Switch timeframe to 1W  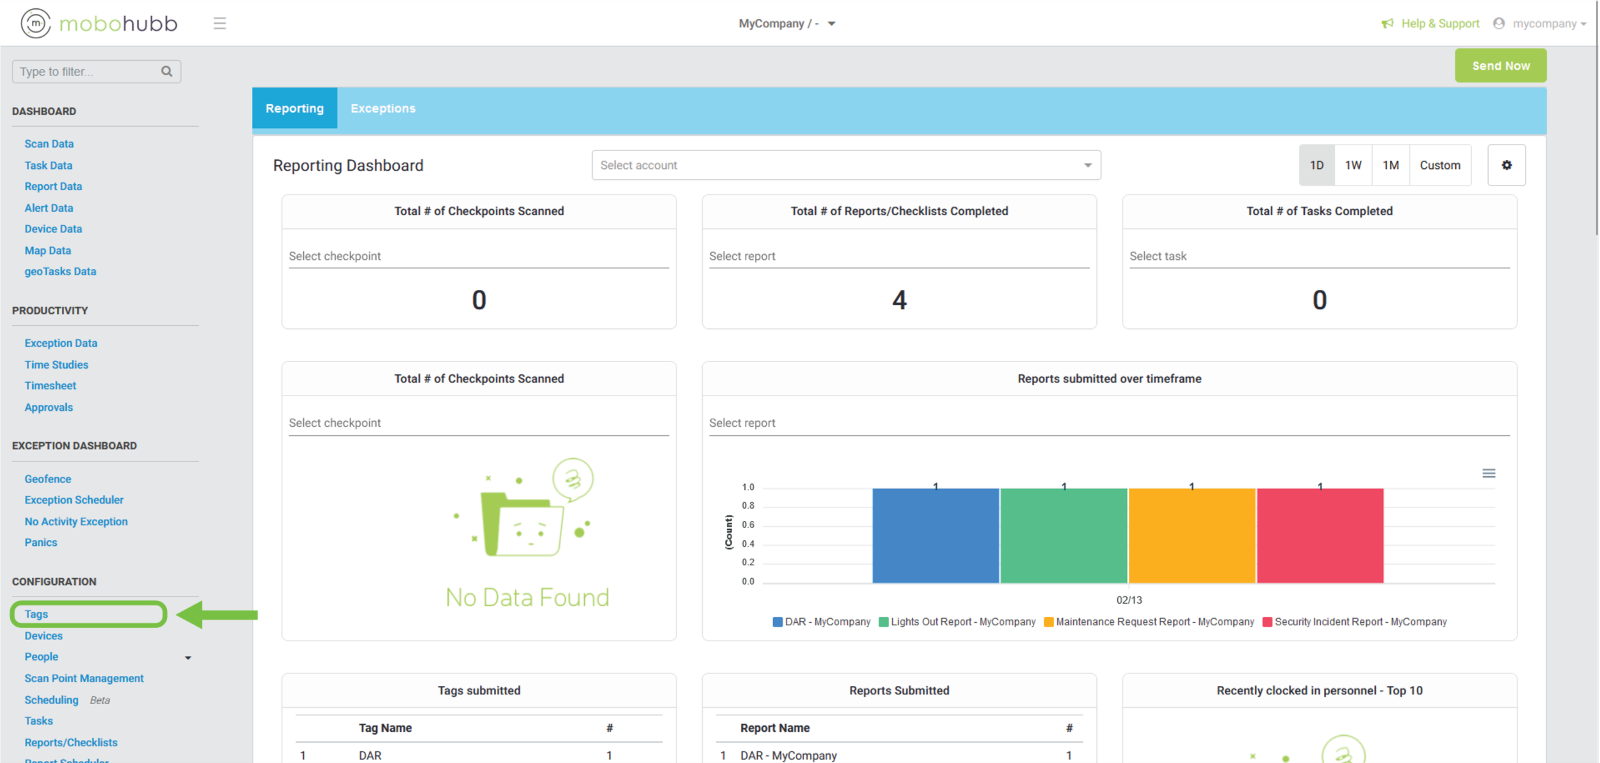click(1353, 165)
